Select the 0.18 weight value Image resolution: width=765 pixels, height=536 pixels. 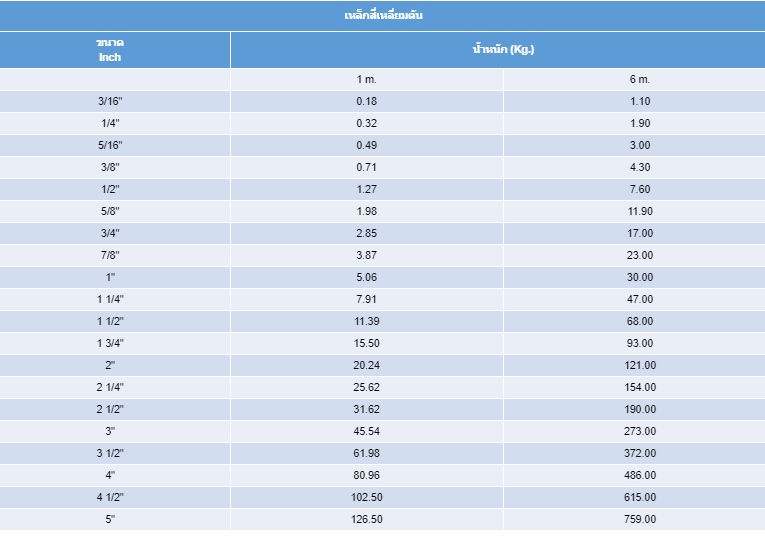367,101
